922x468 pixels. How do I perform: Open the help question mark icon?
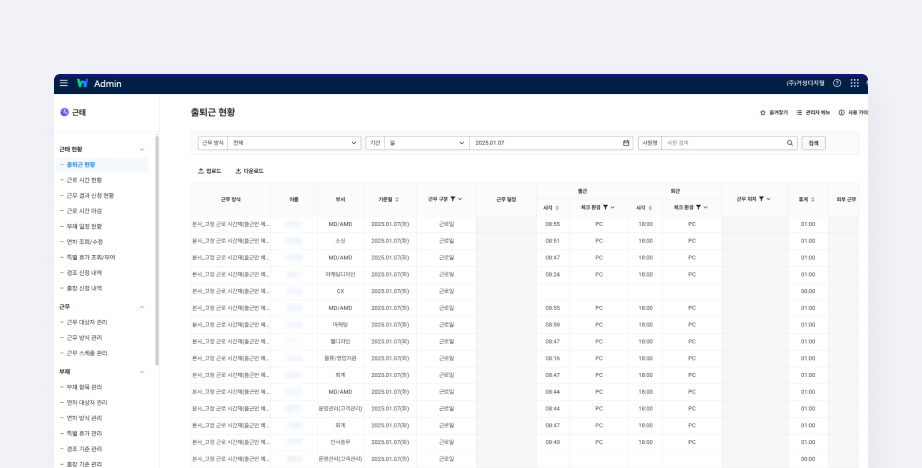pyautogui.click(x=837, y=83)
